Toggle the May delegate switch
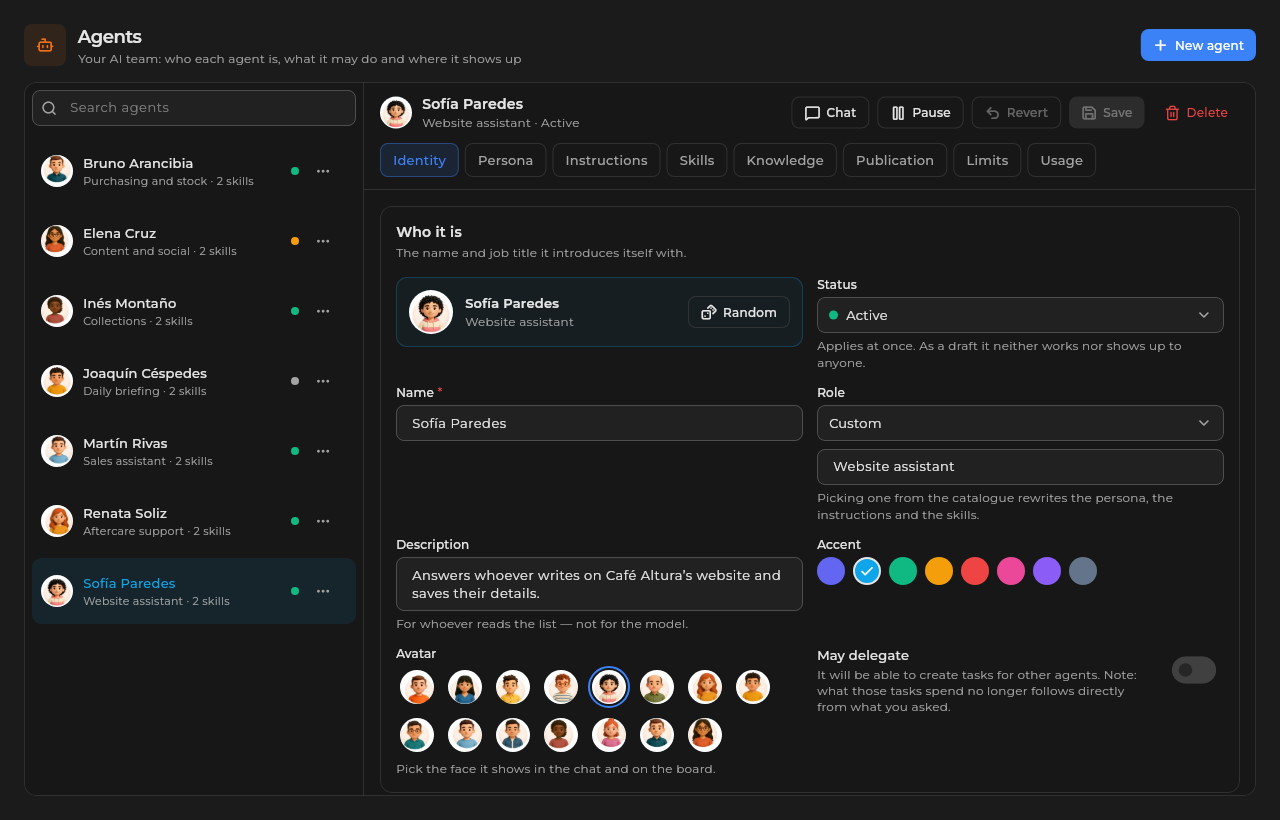Viewport: 1280px width, 820px height. (x=1194, y=670)
